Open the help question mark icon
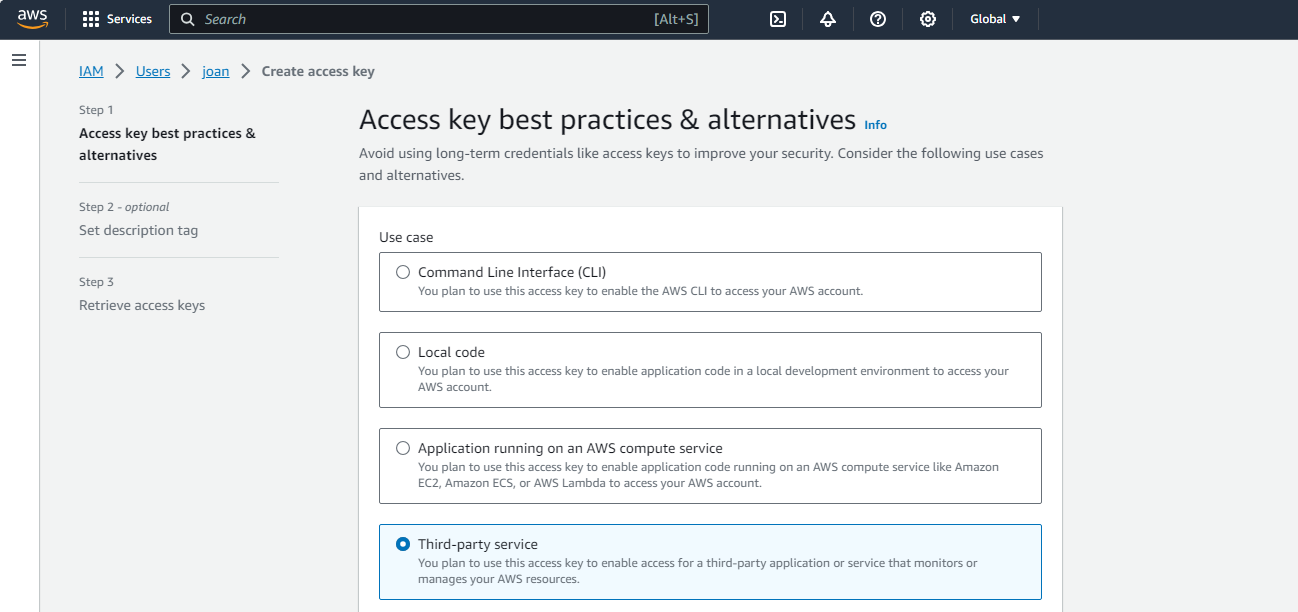Screen dimensions: 1298x612 878,19
